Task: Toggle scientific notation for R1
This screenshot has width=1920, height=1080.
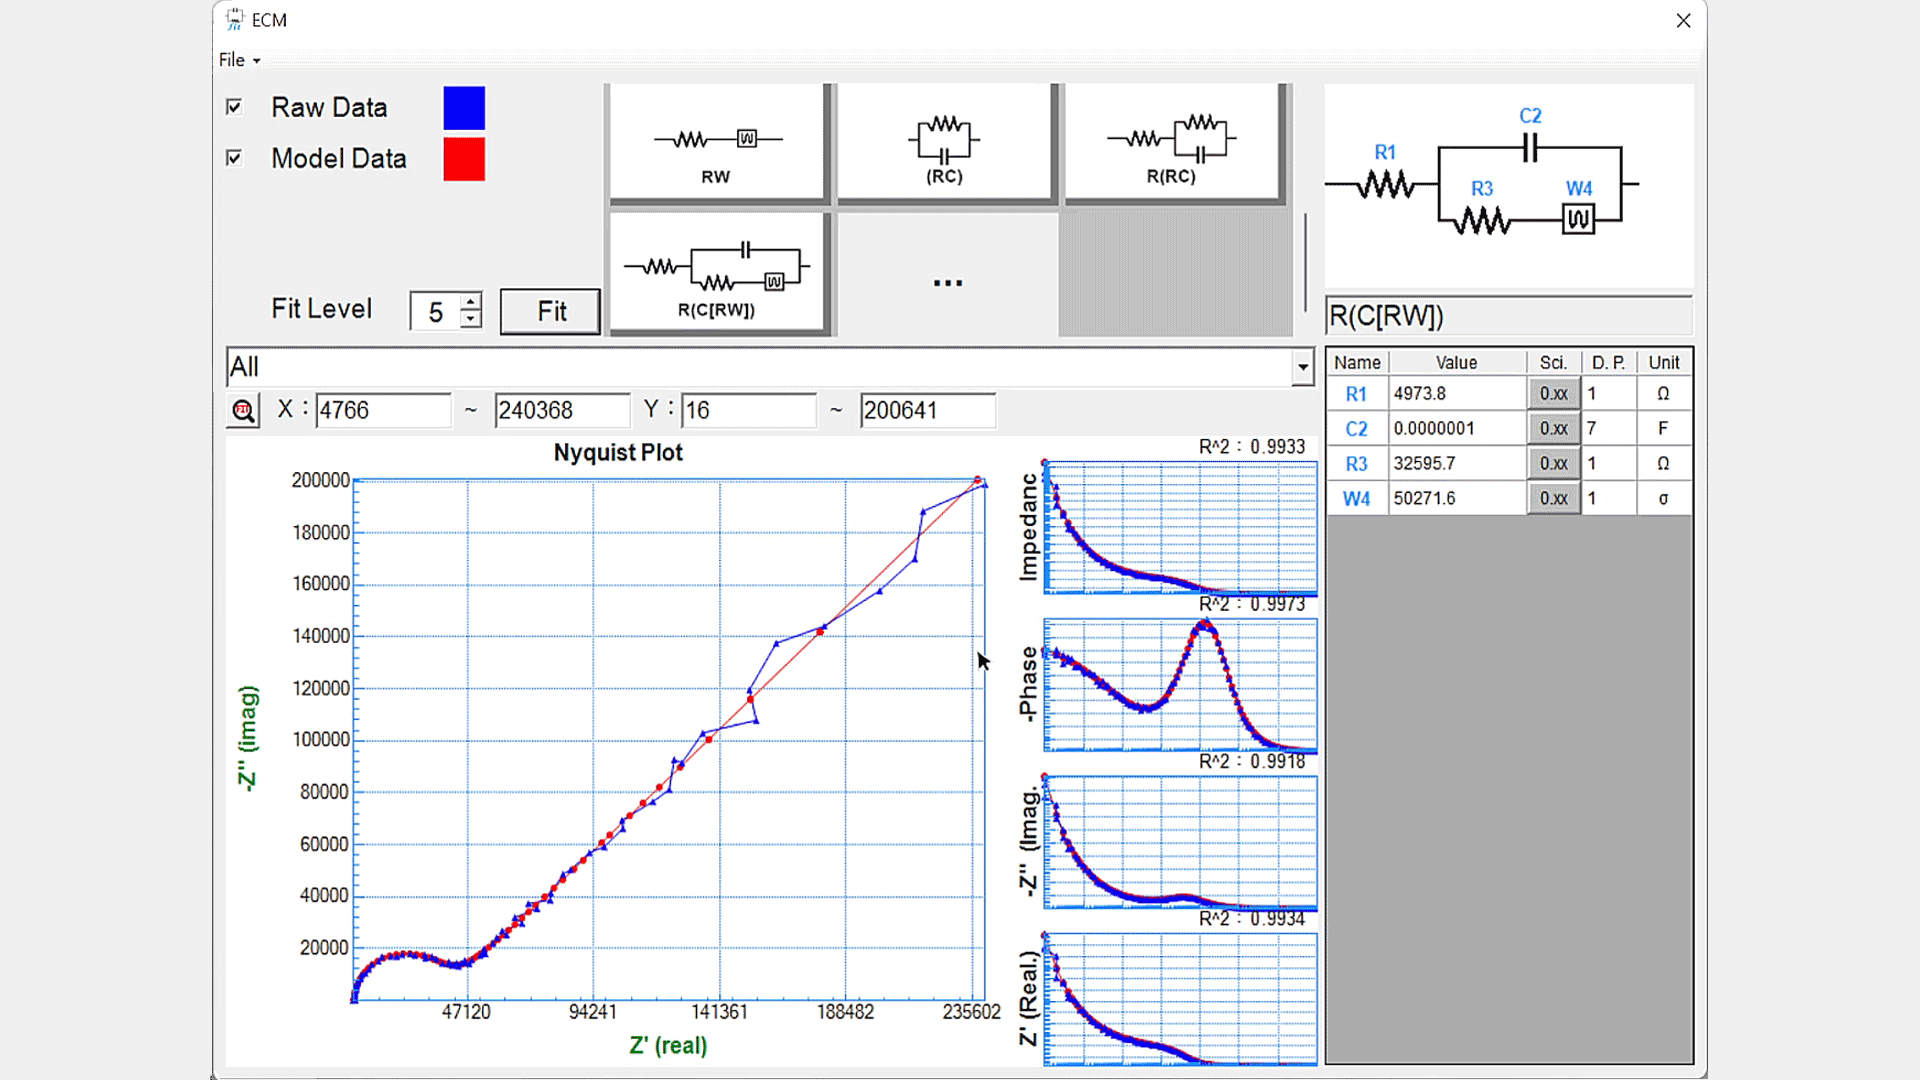Action: [x=1553, y=394]
